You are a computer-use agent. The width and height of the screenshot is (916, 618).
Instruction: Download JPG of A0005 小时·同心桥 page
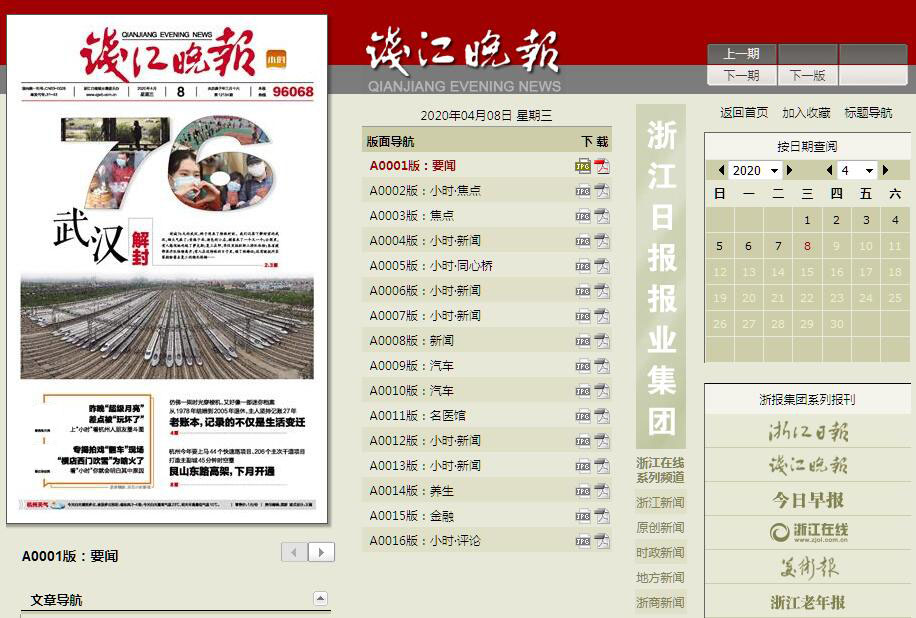coord(582,266)
